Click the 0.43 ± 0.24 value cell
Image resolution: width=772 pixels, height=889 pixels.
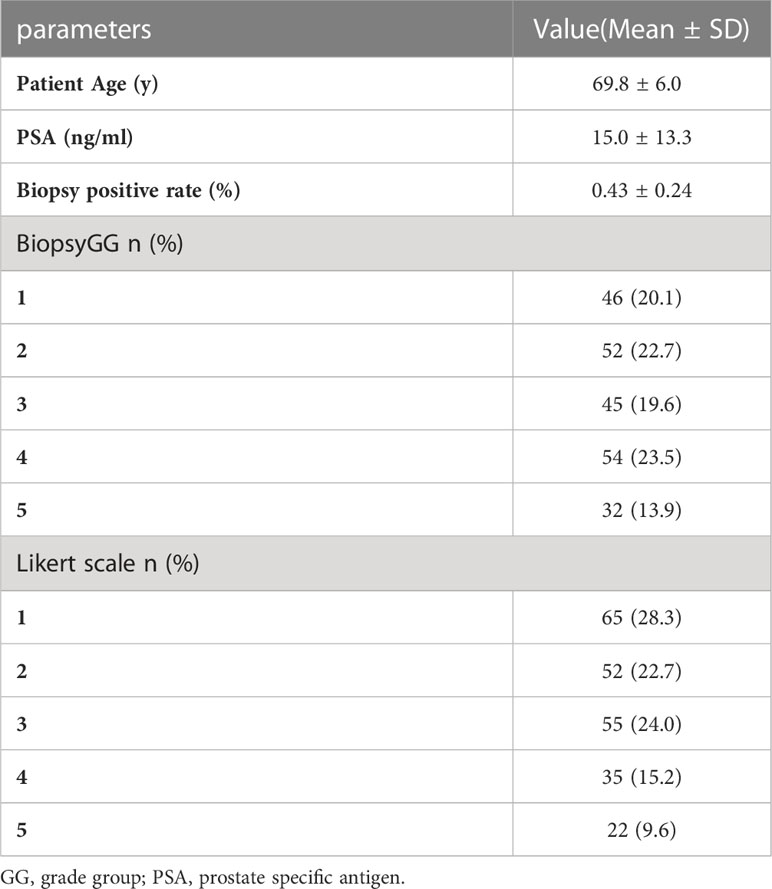642,190
